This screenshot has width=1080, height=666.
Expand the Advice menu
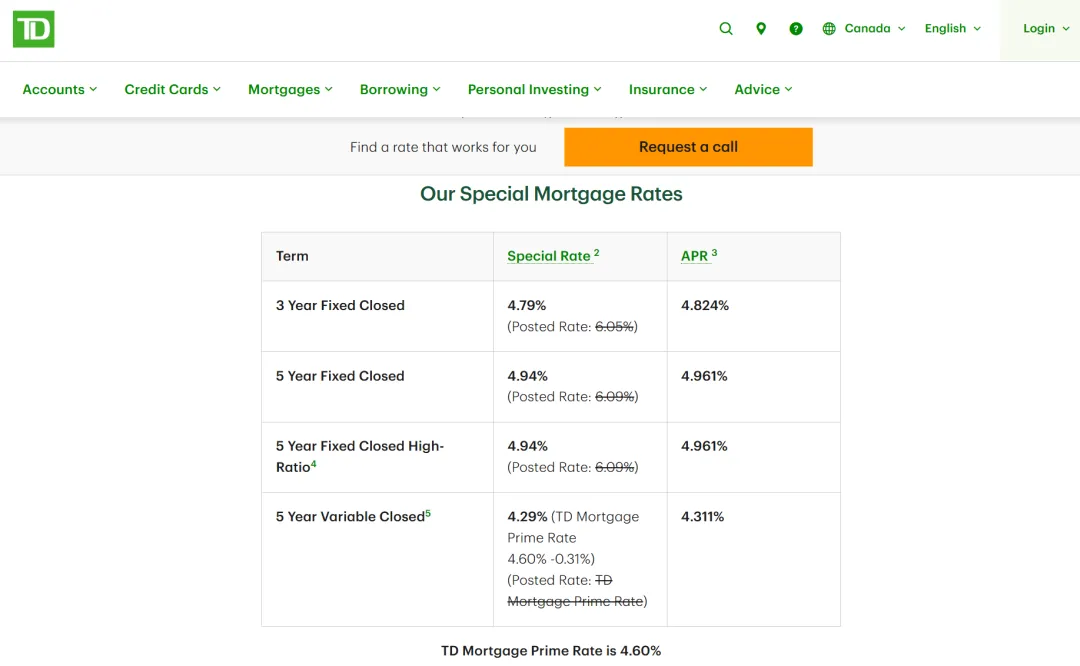[763, 89]
